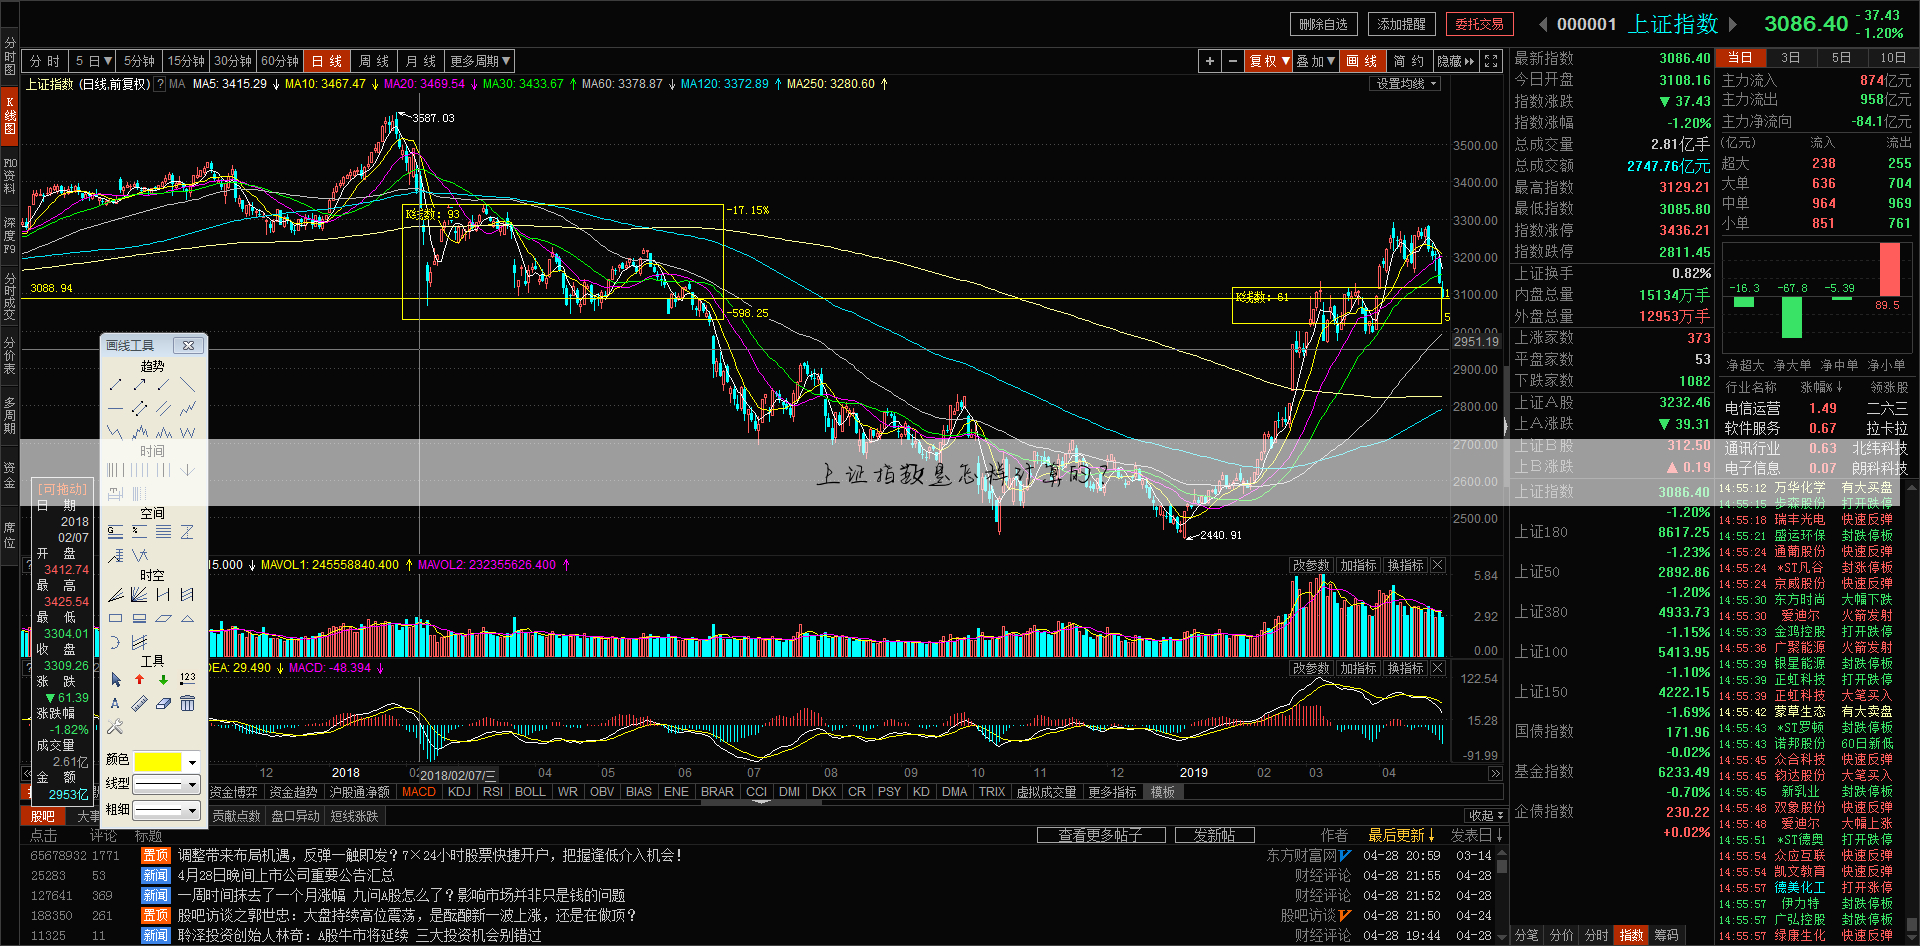Open drawing tool settings wrench icon
1920x946 pixels.
pyautogui.click(x=116, y=727)
